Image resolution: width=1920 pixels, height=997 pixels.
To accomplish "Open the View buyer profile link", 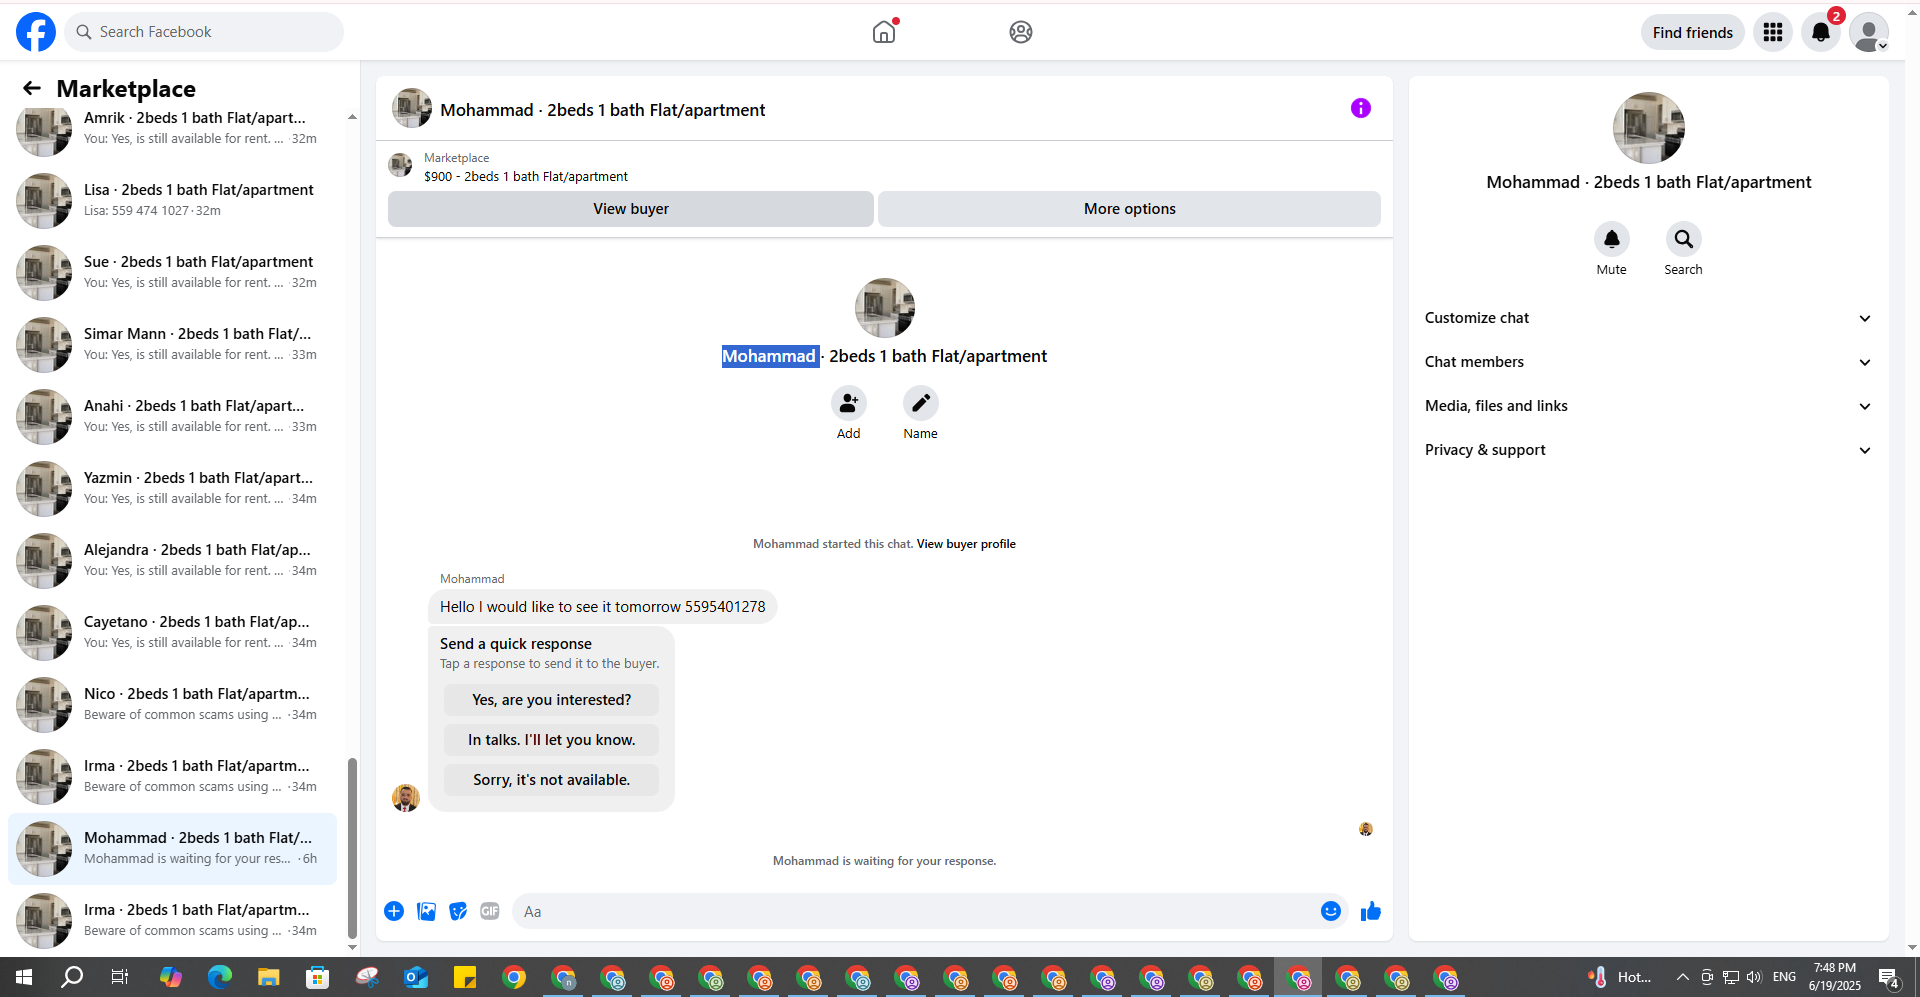I will (966, 544).
